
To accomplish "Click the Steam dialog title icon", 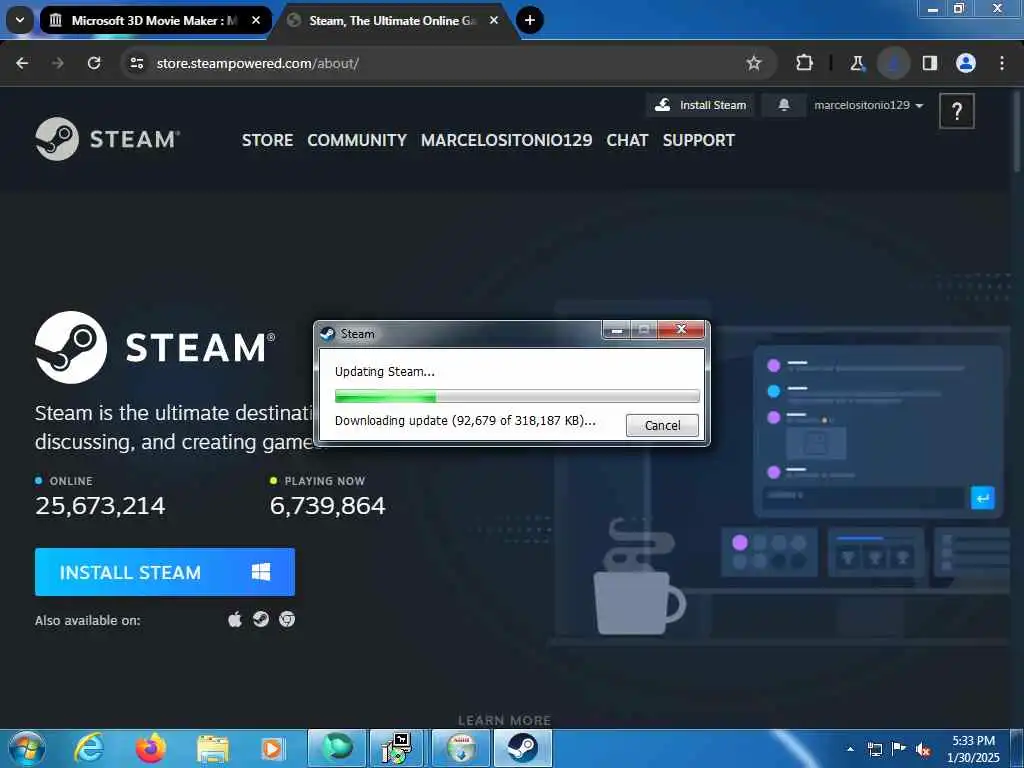I will [x=327, y=334].
